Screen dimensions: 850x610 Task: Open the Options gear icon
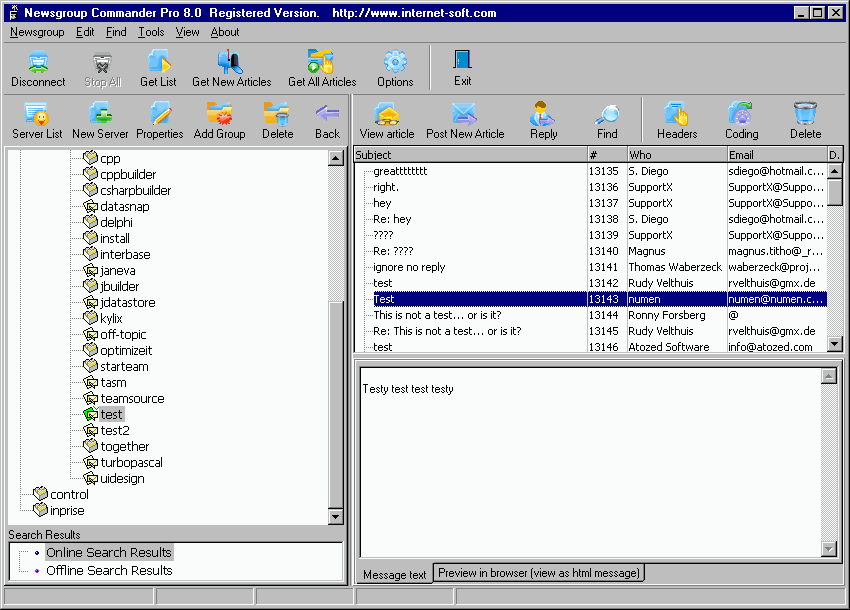395,69
